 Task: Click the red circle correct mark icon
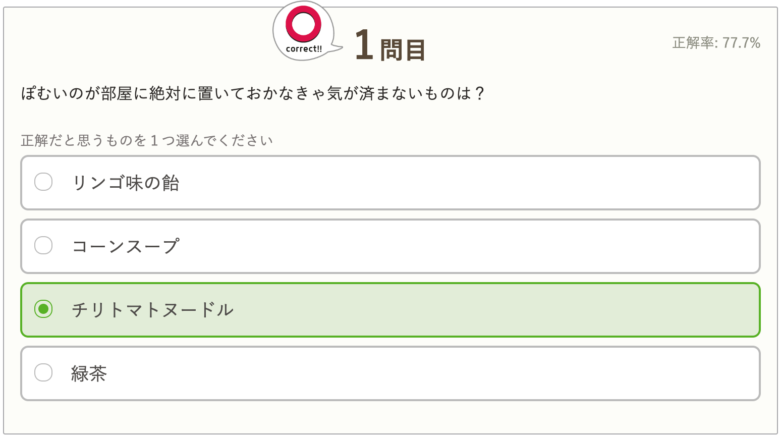point(303,23)
